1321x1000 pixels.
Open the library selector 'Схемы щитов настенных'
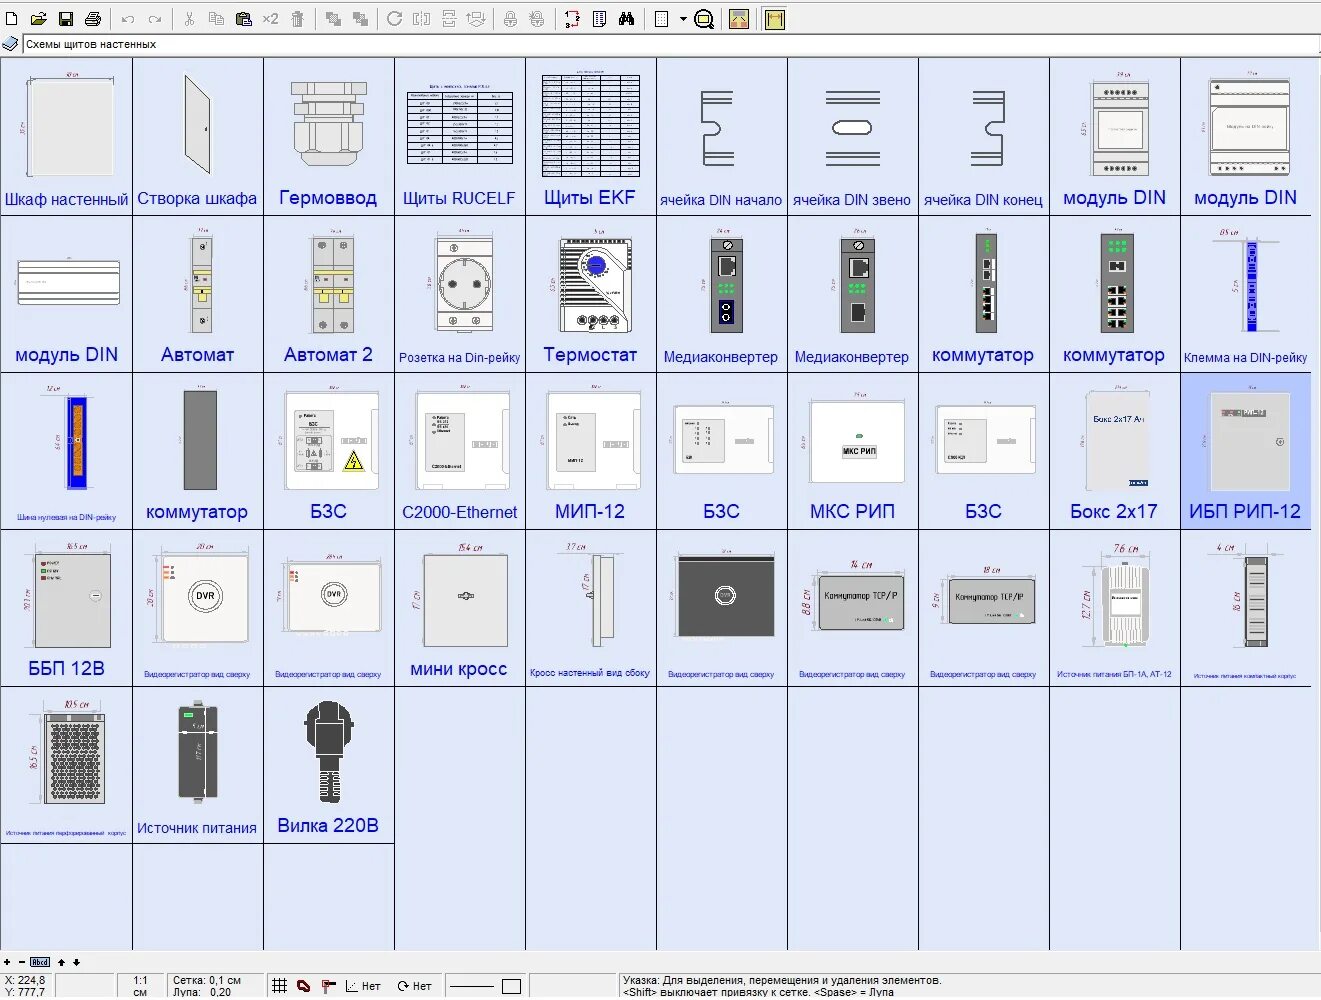coord(671,44)
